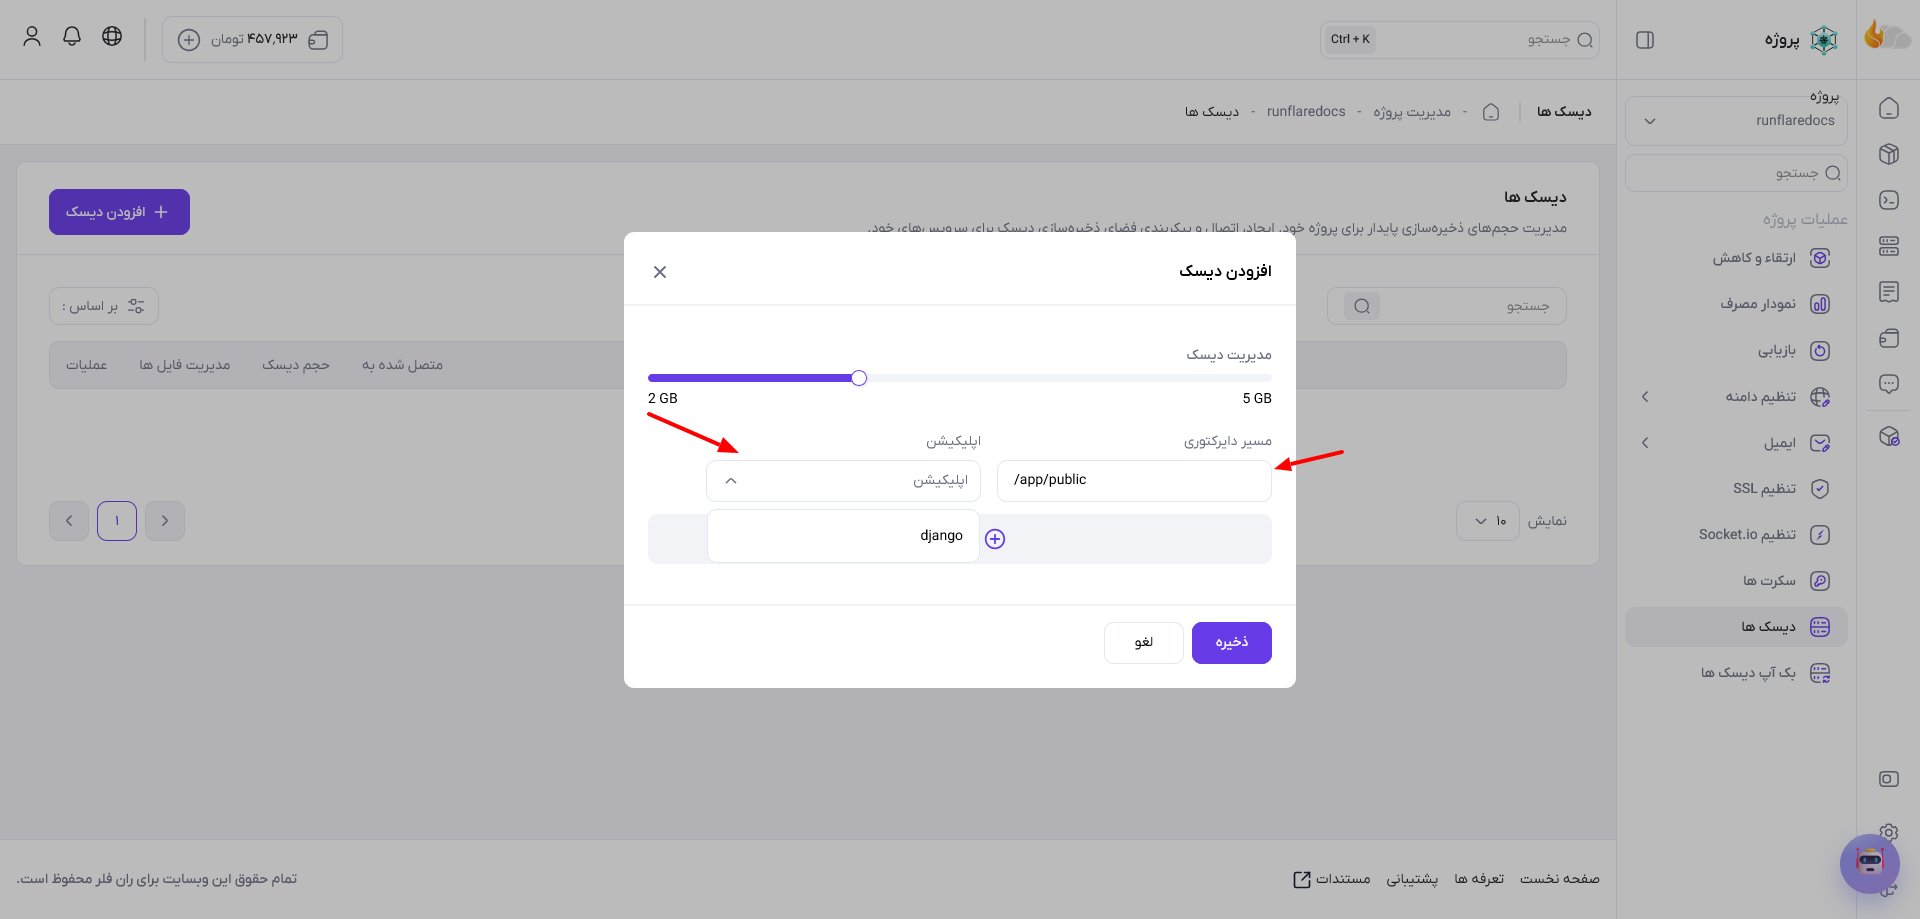The image size is (1920, 919).
Task: Toggle the sidebar collapse icon
Action: [1645, 40]
